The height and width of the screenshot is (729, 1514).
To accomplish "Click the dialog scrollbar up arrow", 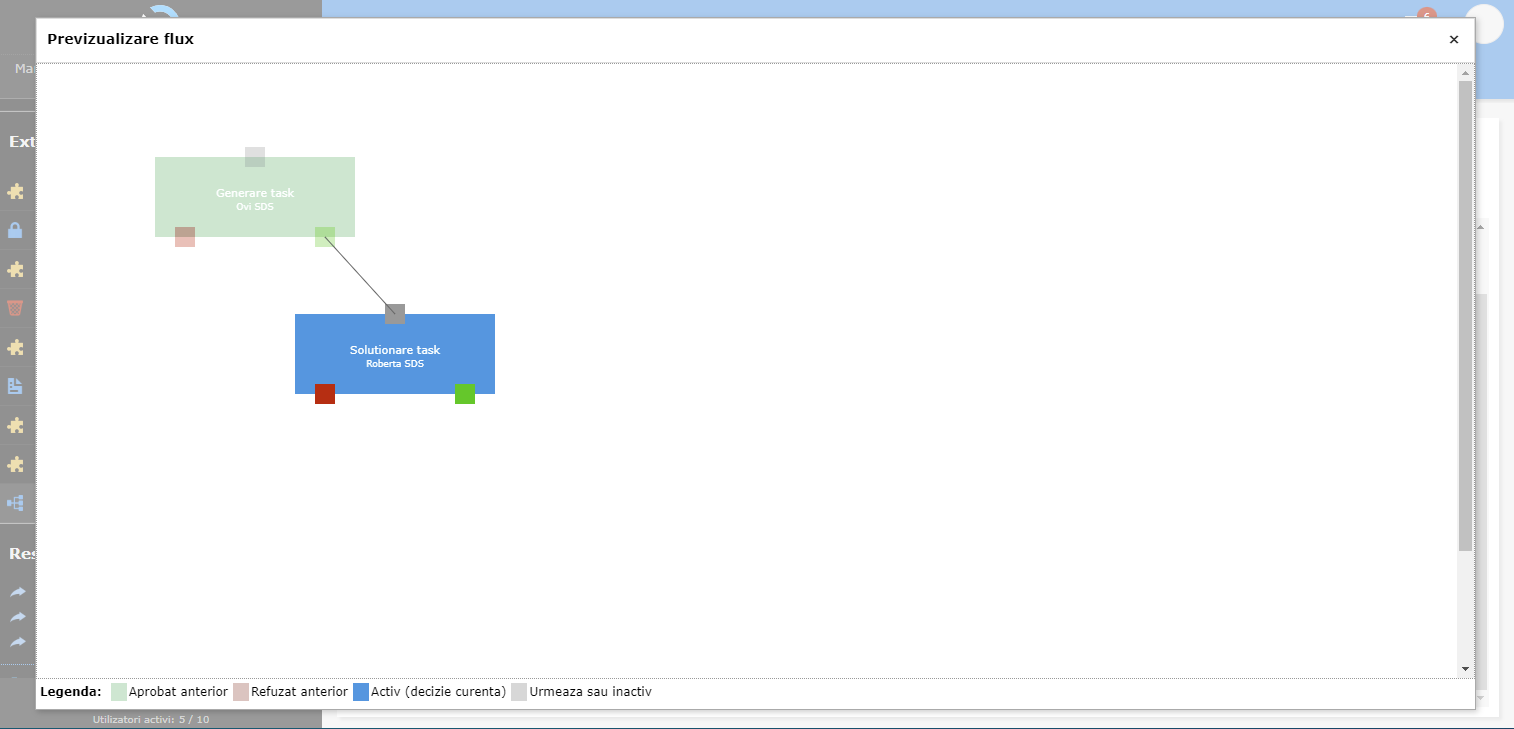I will click(x=1466, y=73).
